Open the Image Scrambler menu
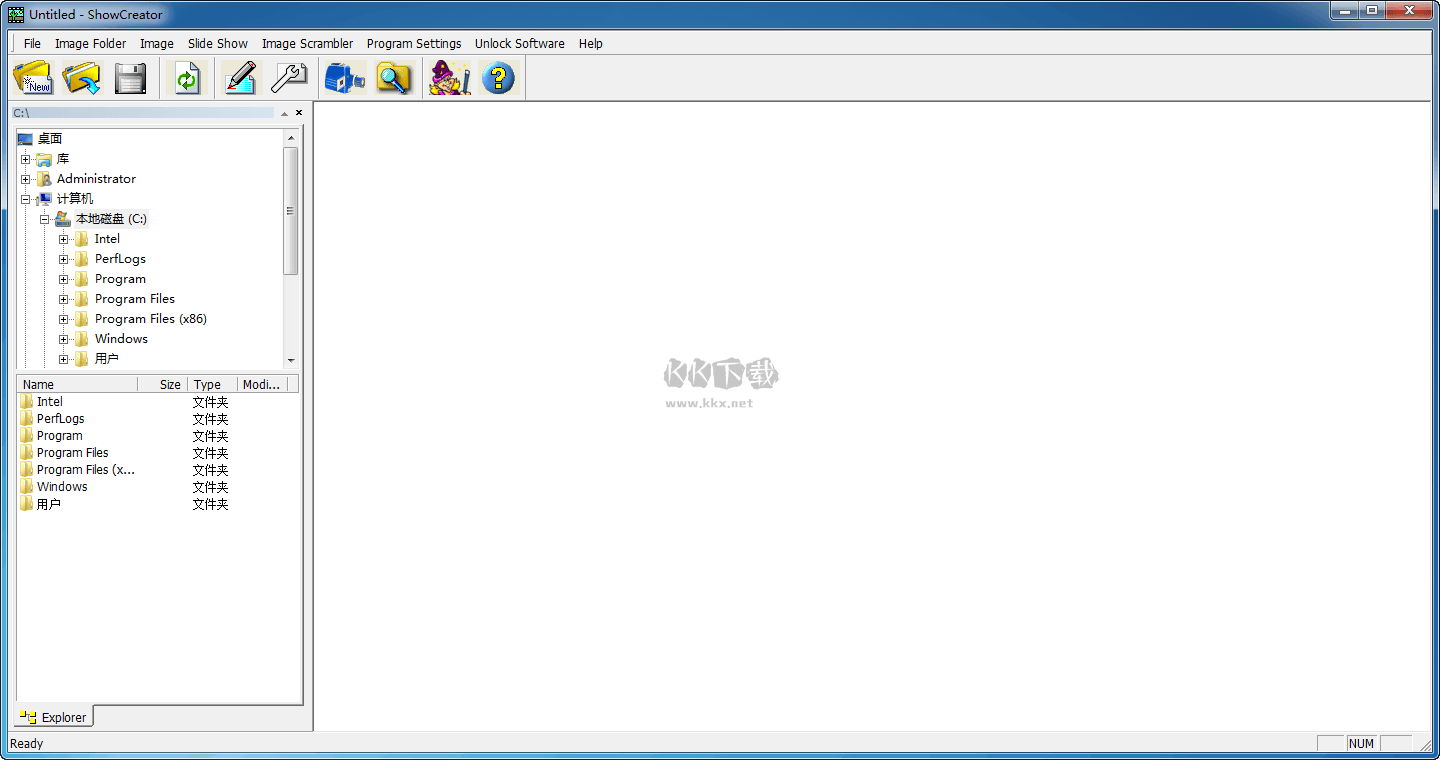This screenshot has width=1440, height=760. (x=307, y=43)
